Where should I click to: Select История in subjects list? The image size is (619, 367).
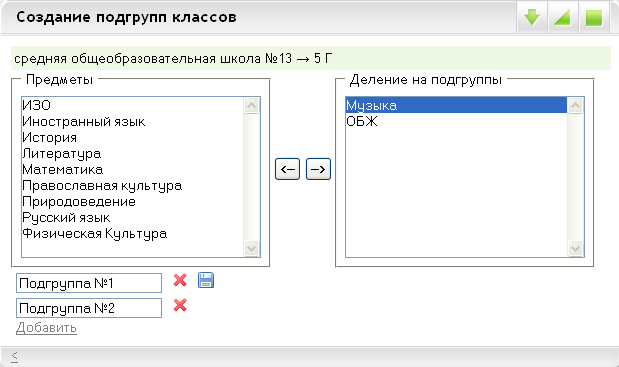coord(133,138)
